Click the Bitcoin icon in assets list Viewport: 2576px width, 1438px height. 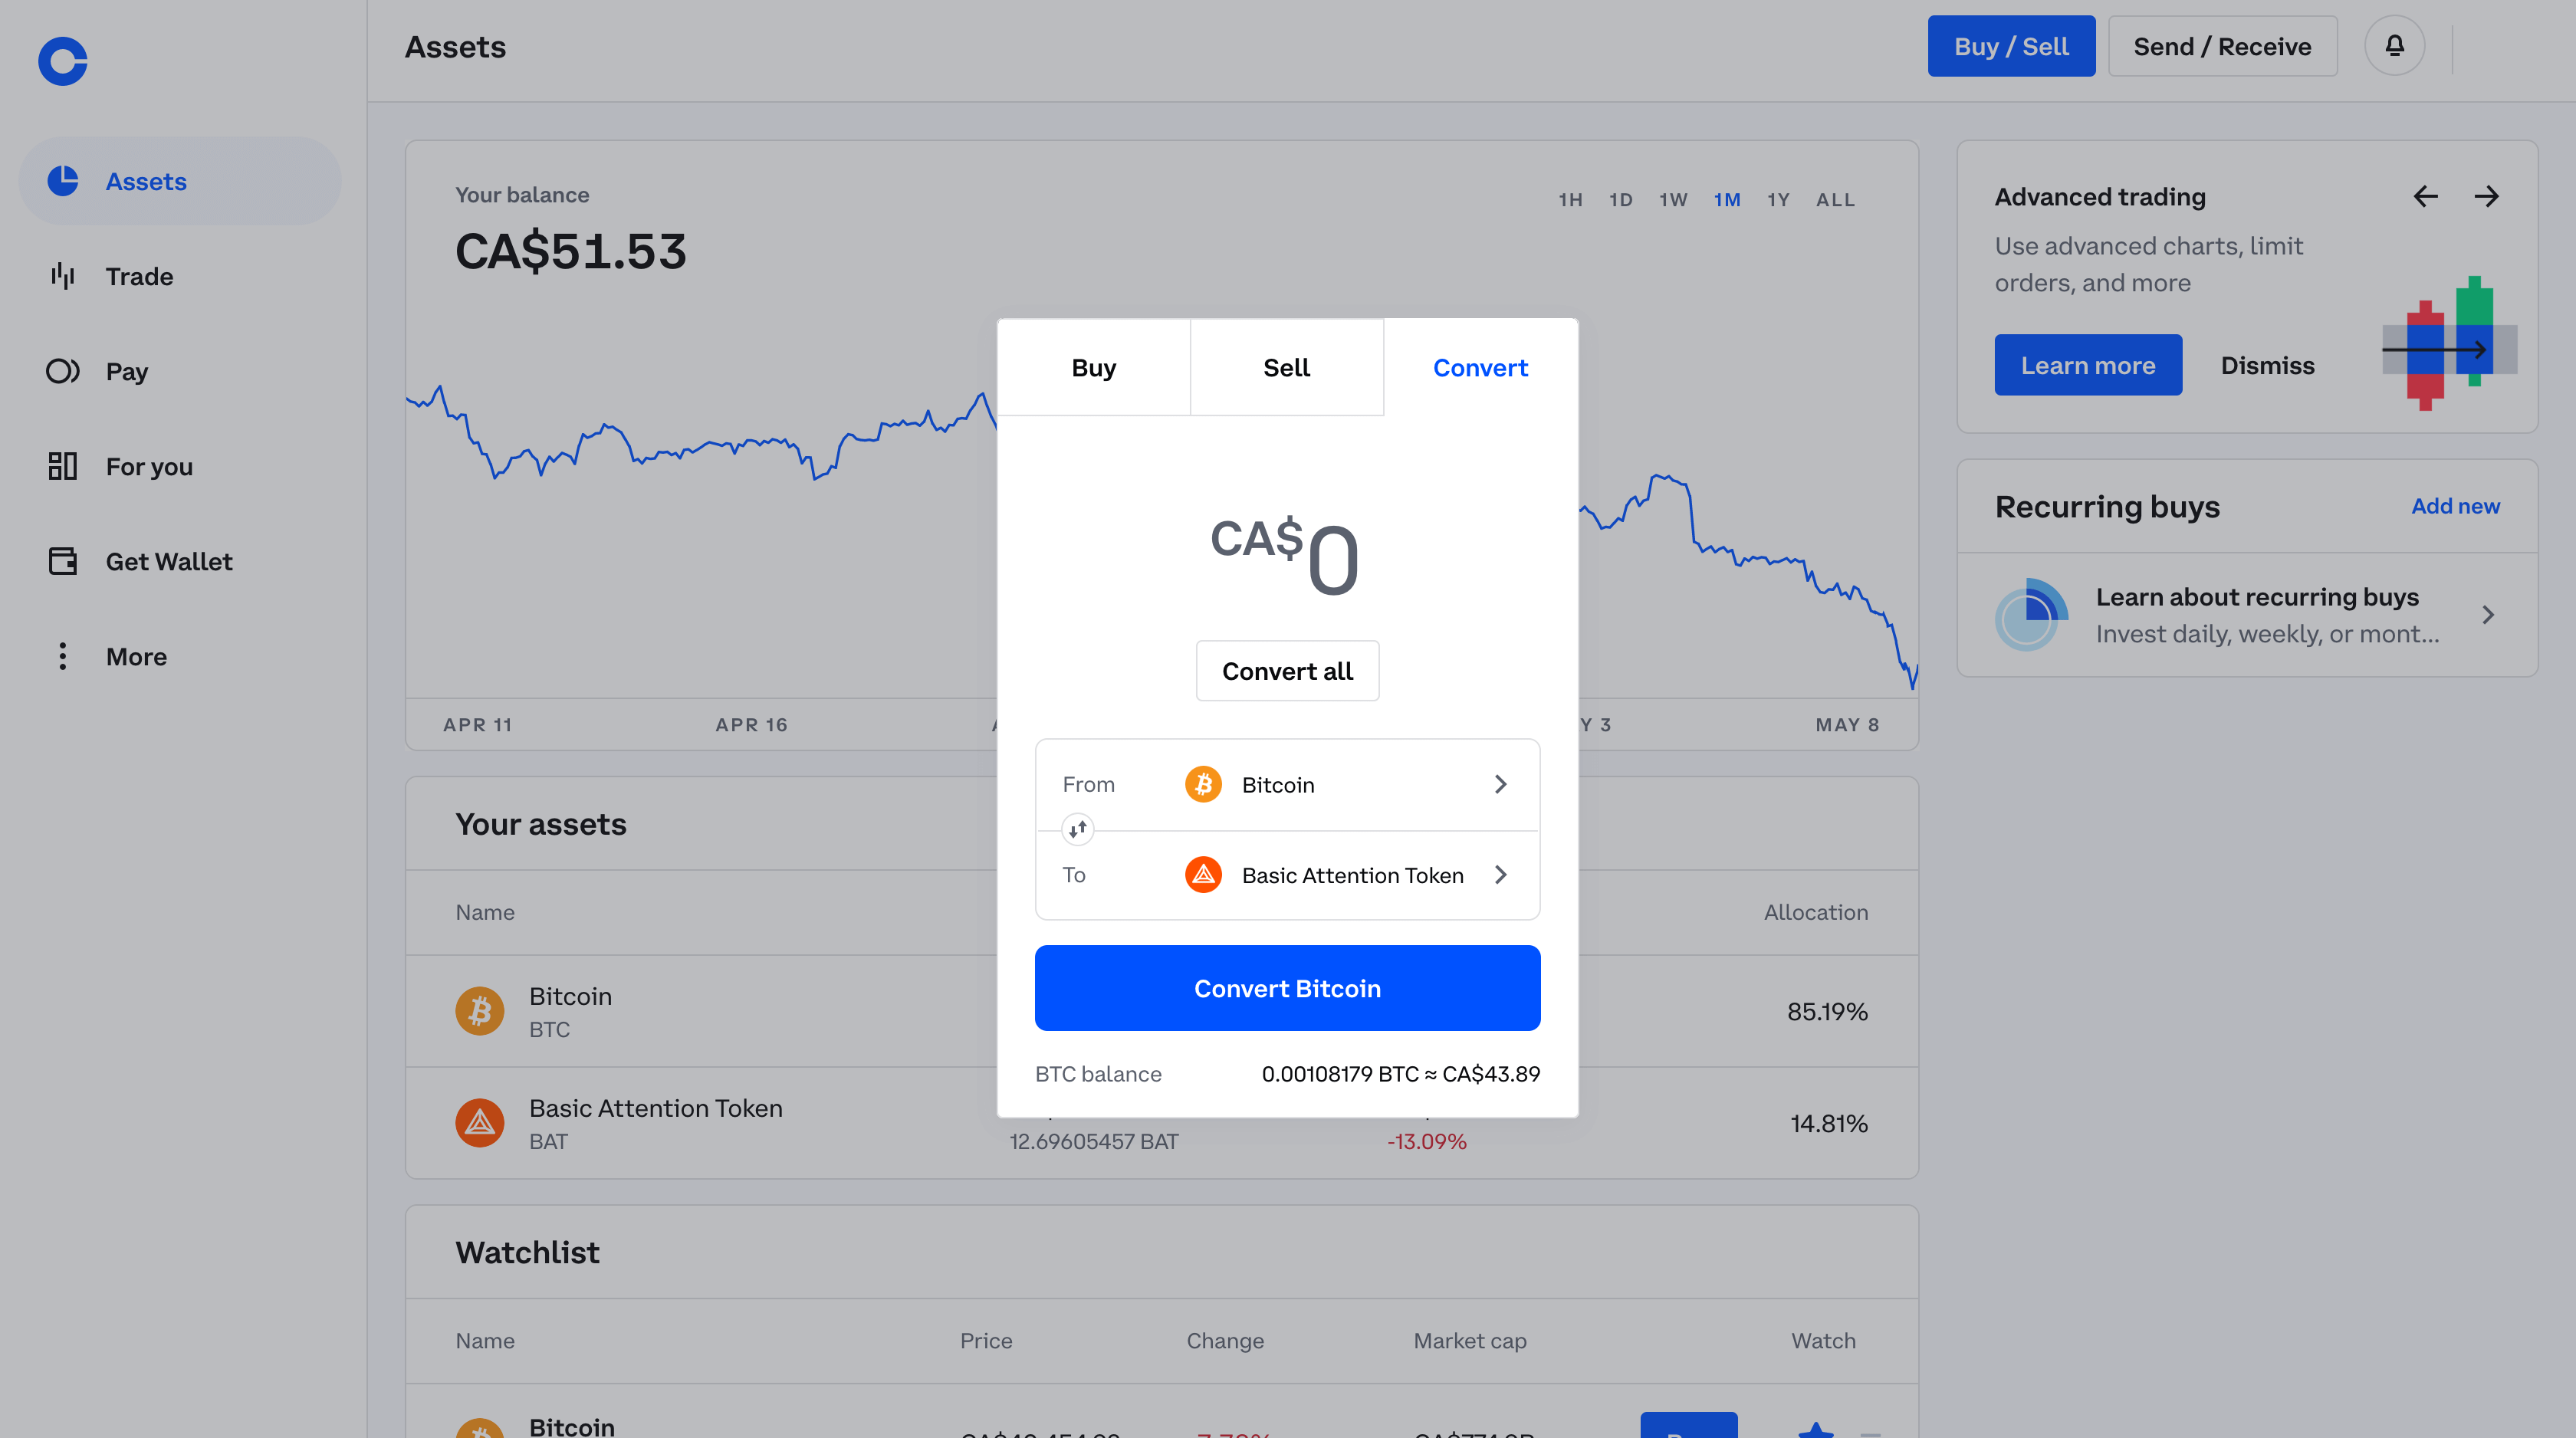pyautogui.click(x=479, y=1010)
